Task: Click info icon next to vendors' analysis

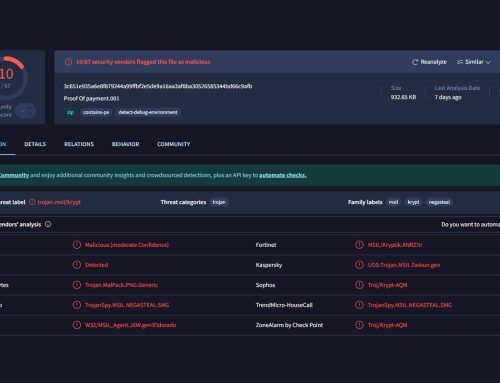Action: (48, 224)
